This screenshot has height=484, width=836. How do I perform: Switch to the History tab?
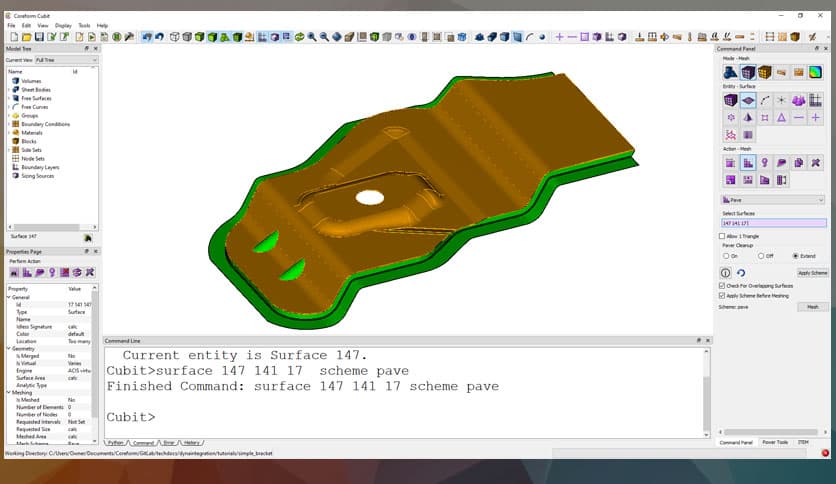coord(192,443)
